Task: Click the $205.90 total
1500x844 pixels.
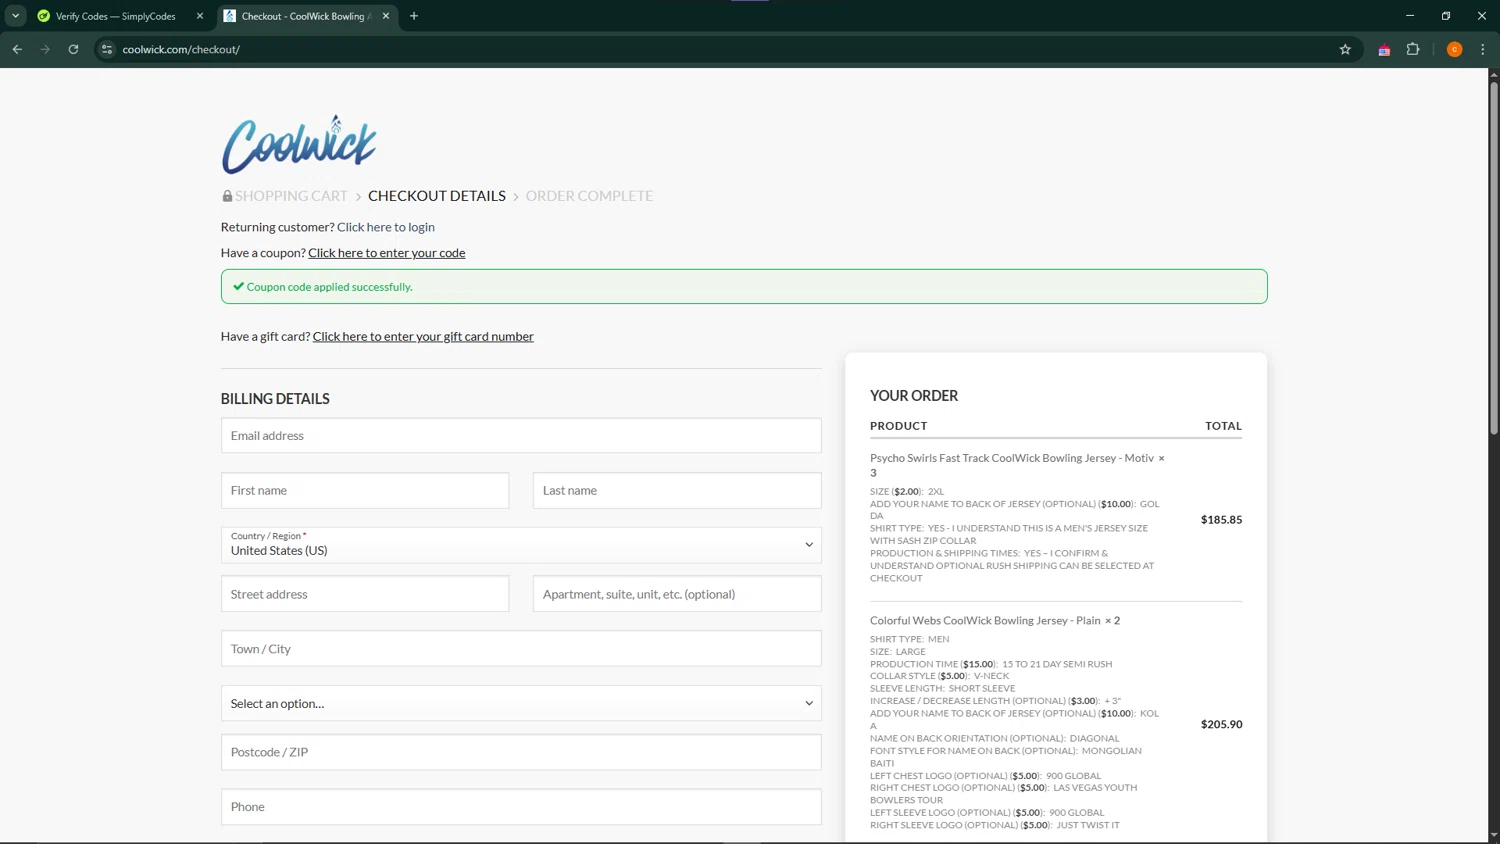Action: [1221, 725]
